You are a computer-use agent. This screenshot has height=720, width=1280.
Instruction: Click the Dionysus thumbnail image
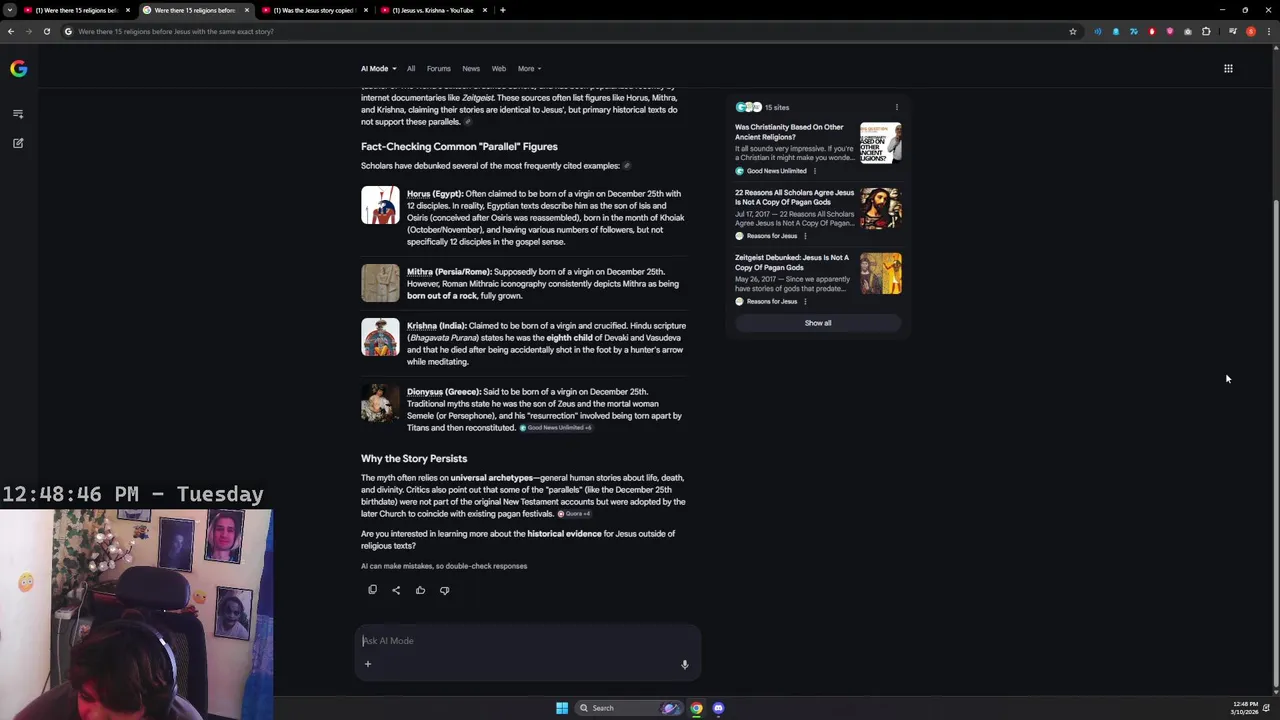380,403
